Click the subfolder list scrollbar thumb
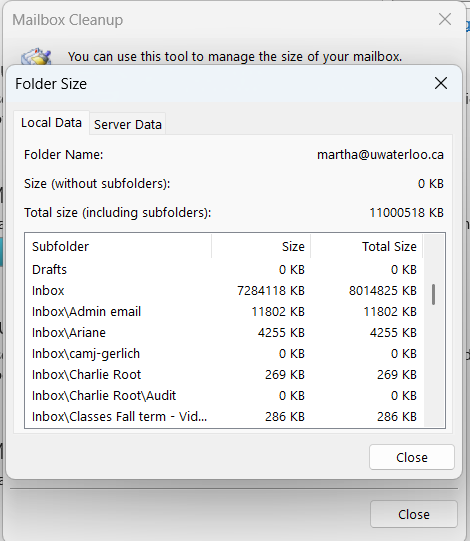This screenshot has width=470, height=541. click(x=433, y=294)
